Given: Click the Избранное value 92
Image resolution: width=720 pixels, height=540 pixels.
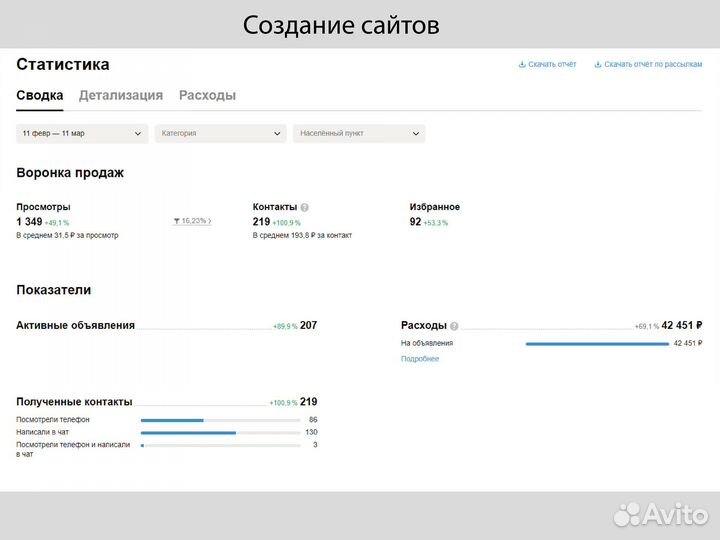Looking at the screenshot, I should 415,222.
